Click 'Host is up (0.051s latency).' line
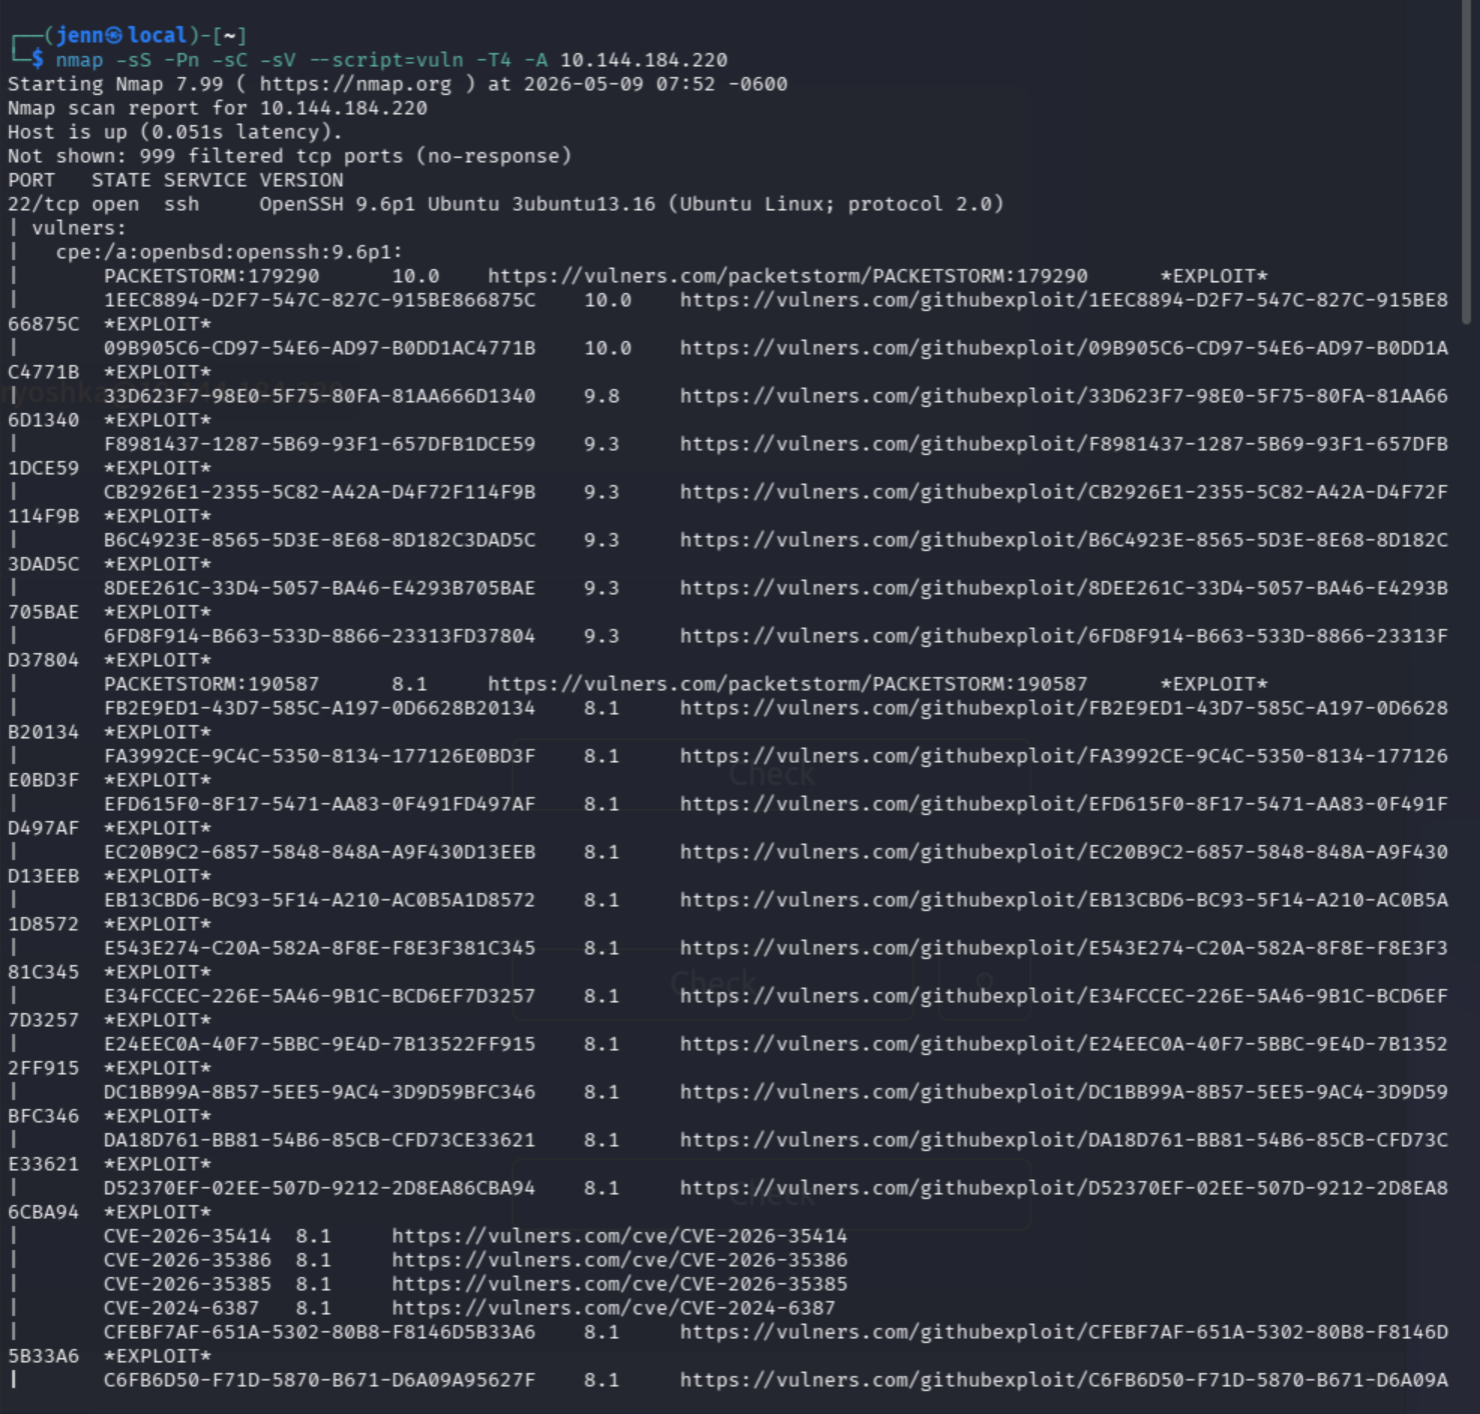 (176, 132)
